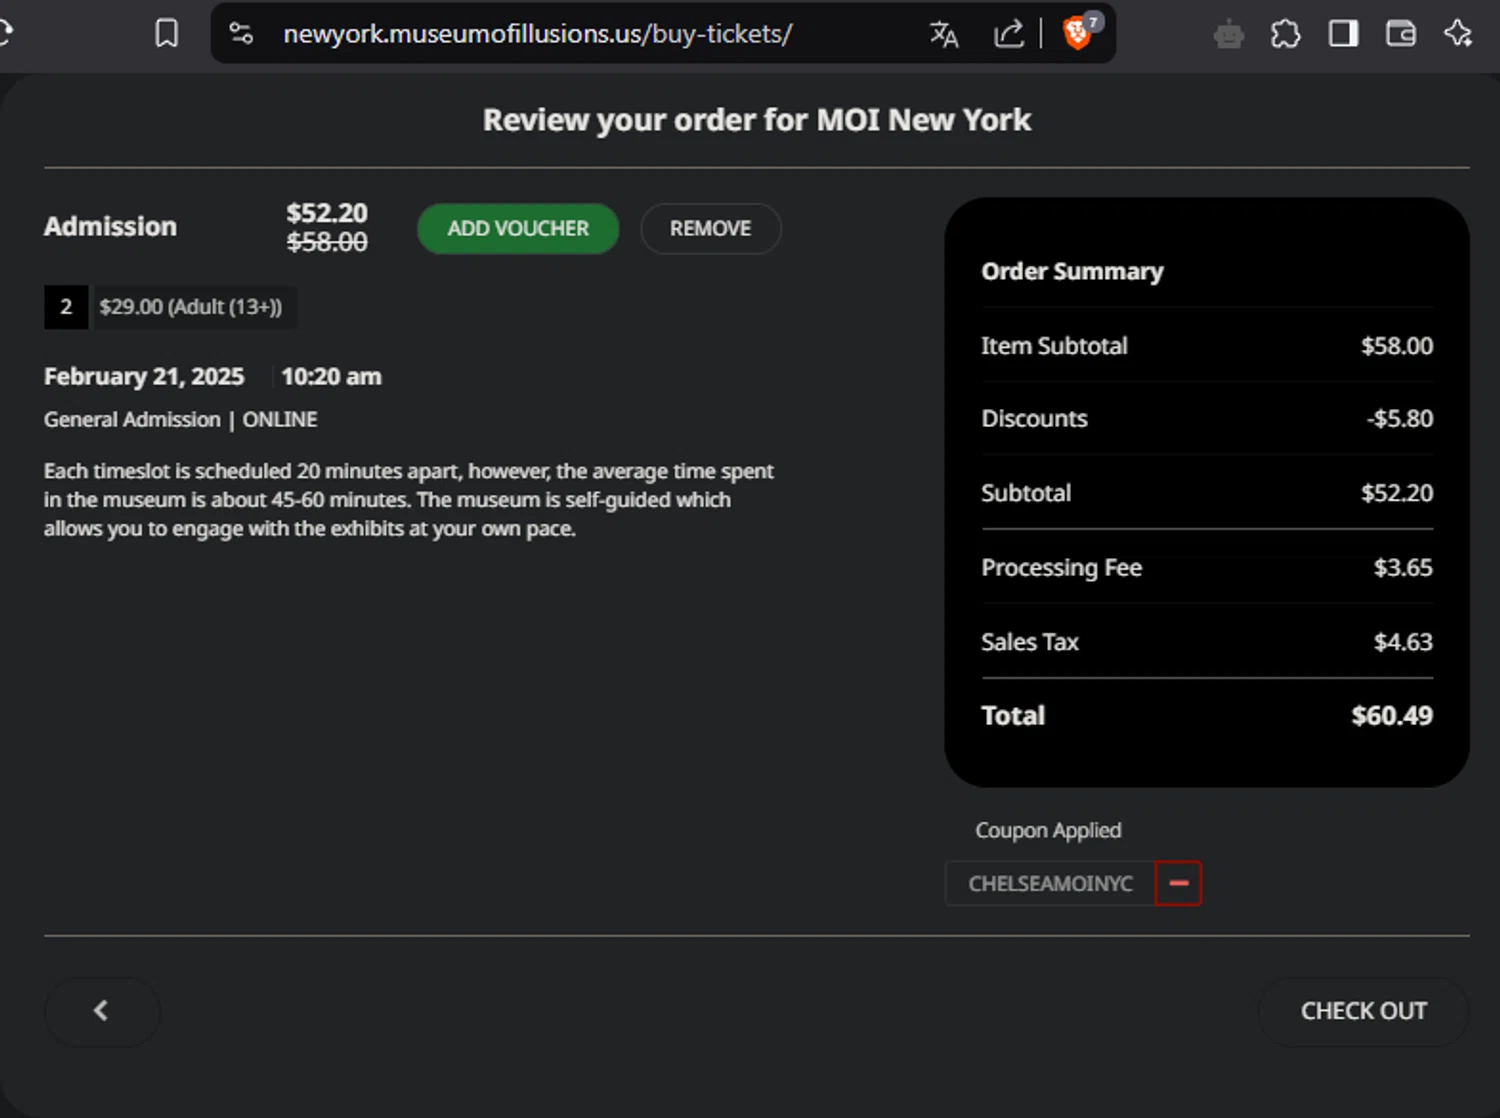This screenshot has width=1500, height=1118.
Task: Go back using the left chevron button
Action: (102, 1011)
